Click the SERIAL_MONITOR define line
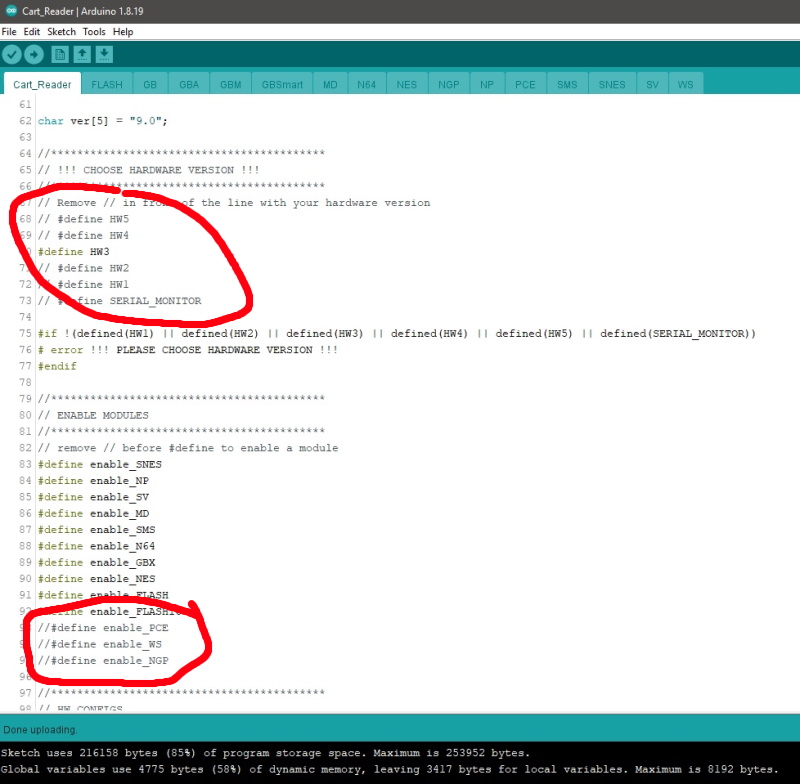Image resolution: width=800 pixels, height=784 pixels. pos(119,300)
